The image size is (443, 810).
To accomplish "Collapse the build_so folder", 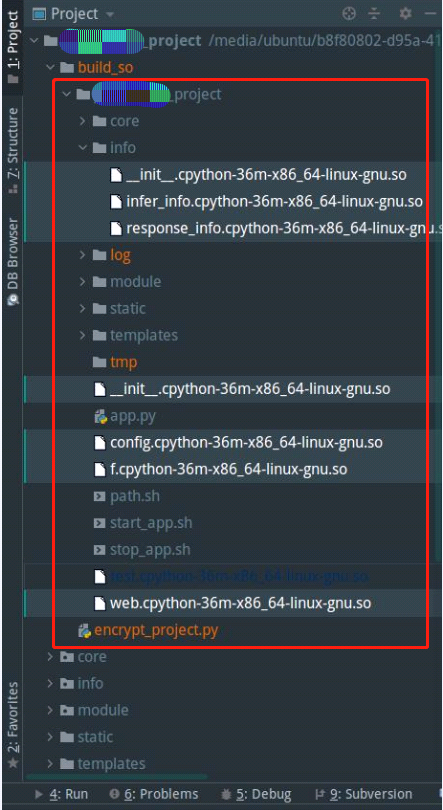I will 50,67.
